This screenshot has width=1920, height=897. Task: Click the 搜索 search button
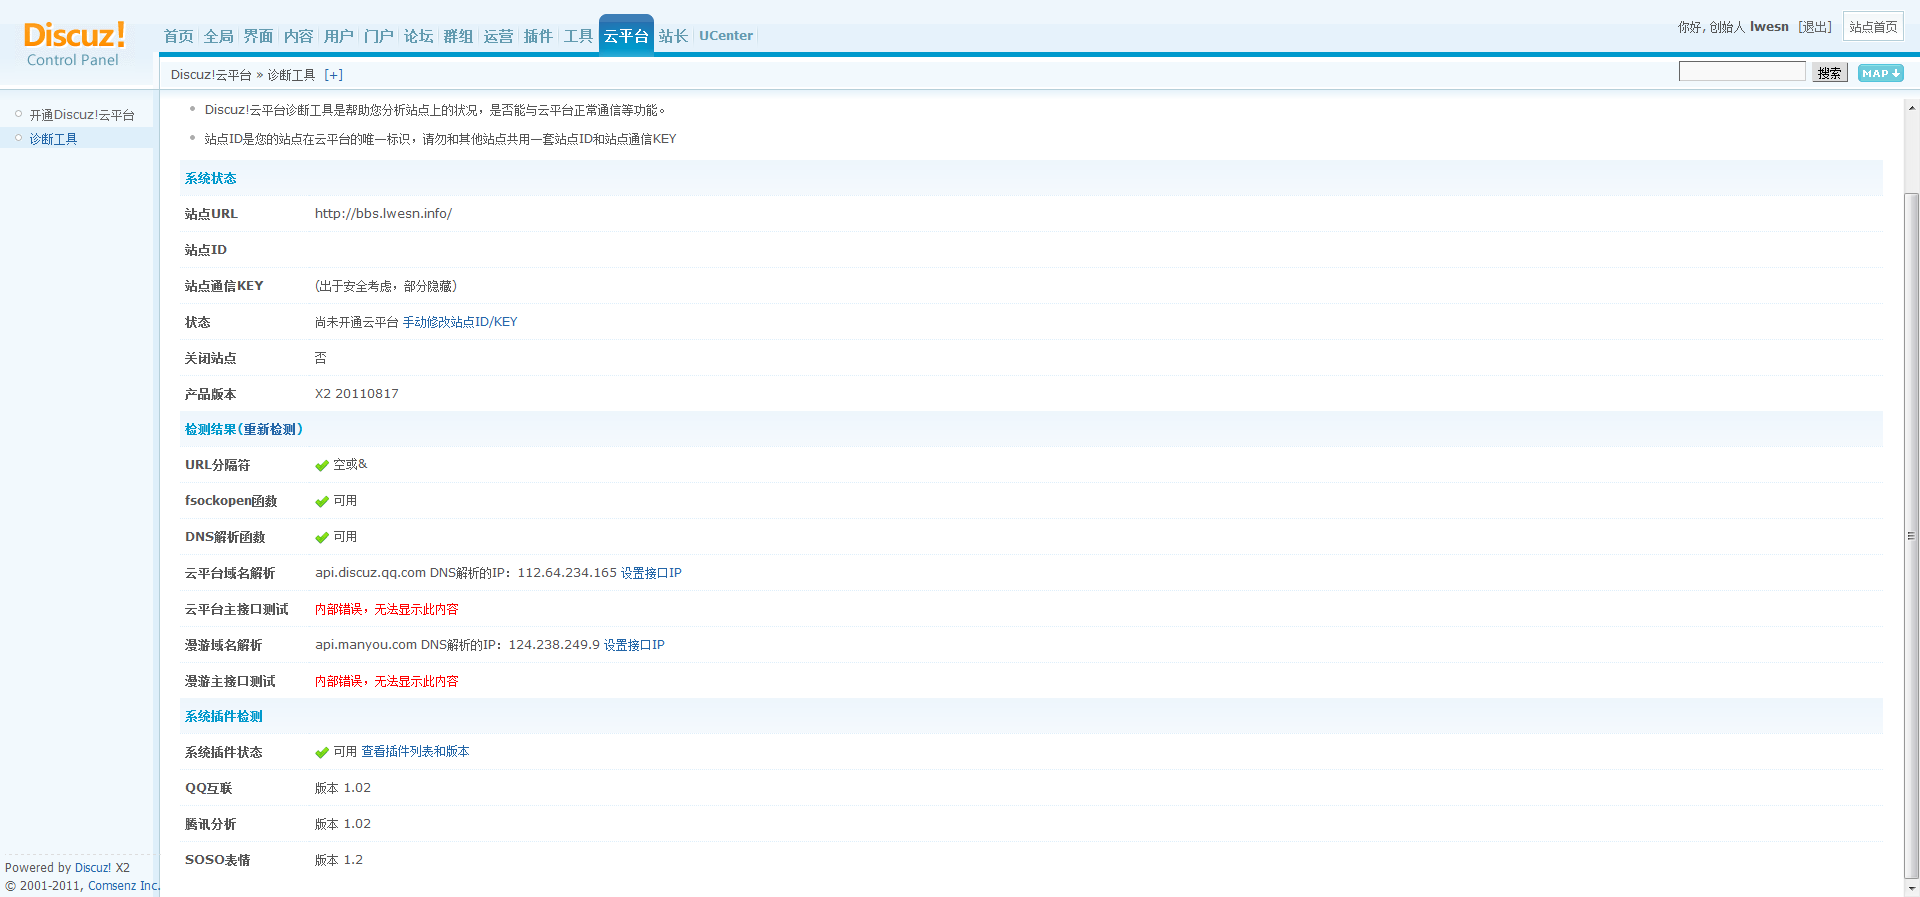coord(1830,72)
